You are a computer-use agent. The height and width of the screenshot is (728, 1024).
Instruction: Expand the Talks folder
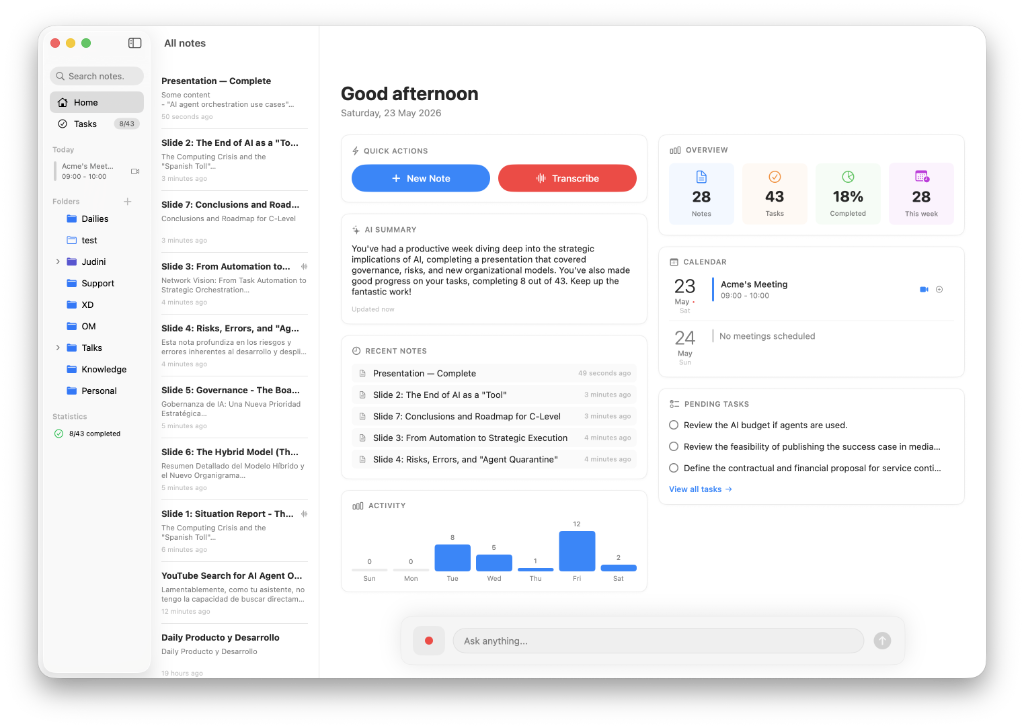pos(57,348)
